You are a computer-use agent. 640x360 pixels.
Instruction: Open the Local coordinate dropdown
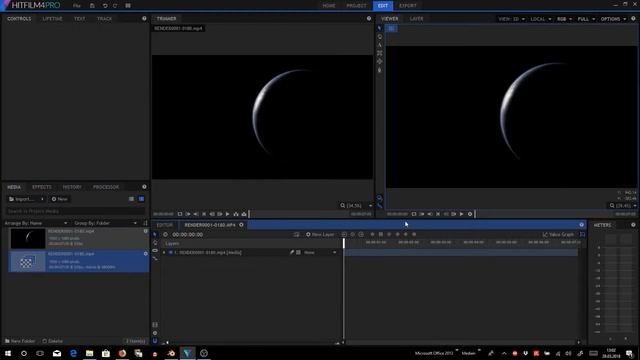[x=541, y=19]
